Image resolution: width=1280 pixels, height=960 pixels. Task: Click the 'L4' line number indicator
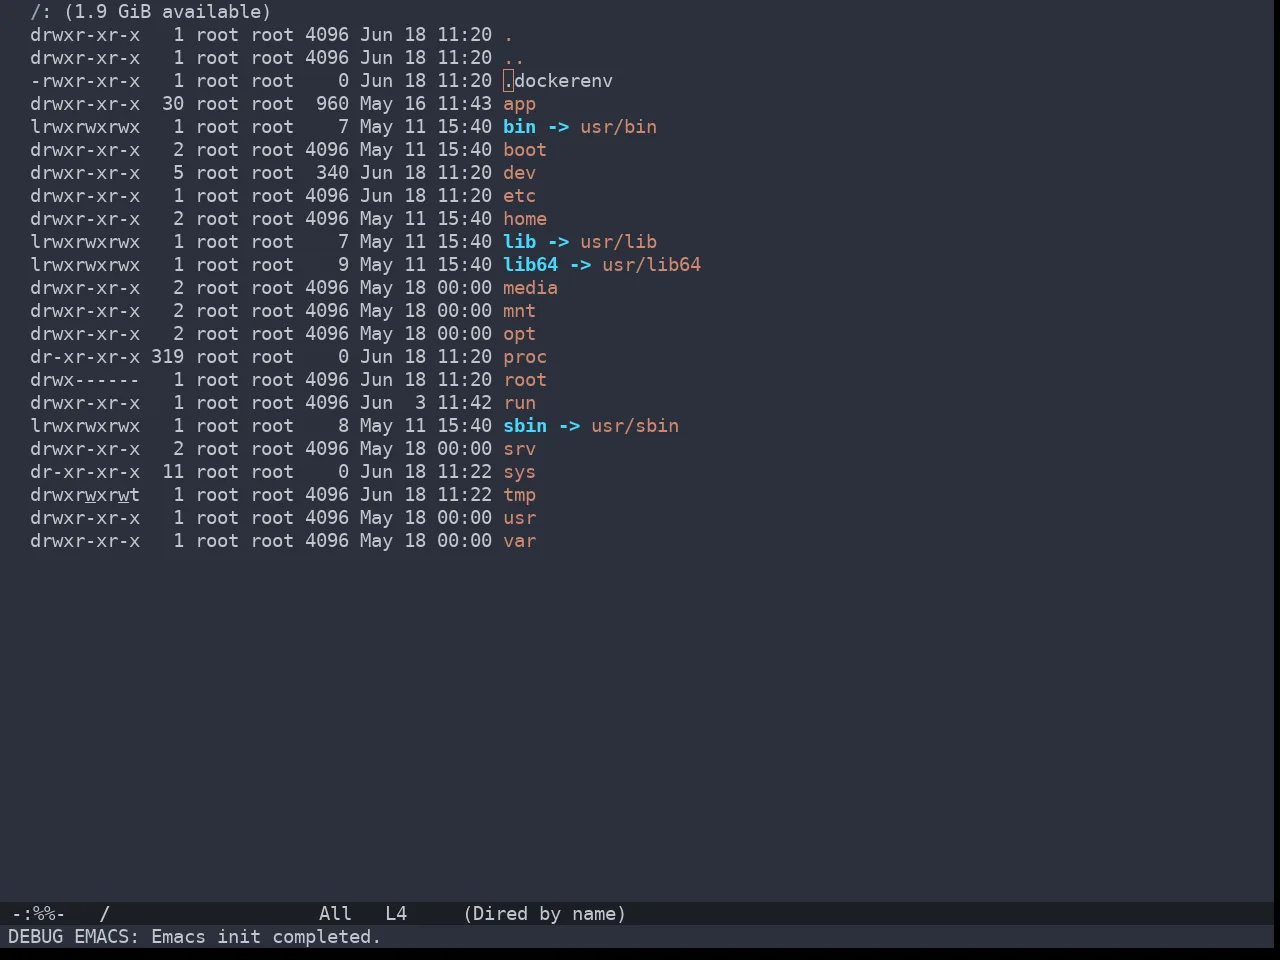(396, 914)
